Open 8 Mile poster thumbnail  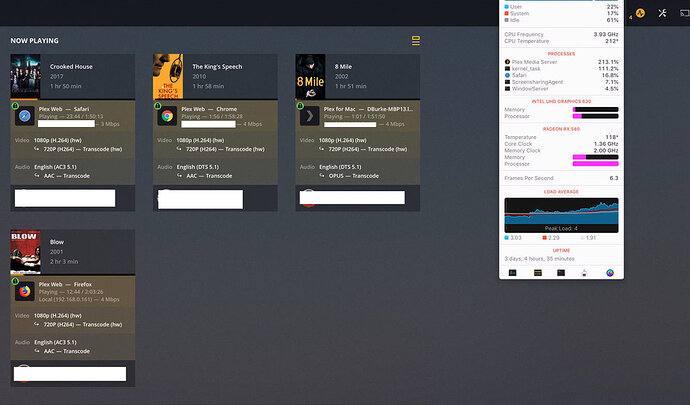(x=311, y=76)
